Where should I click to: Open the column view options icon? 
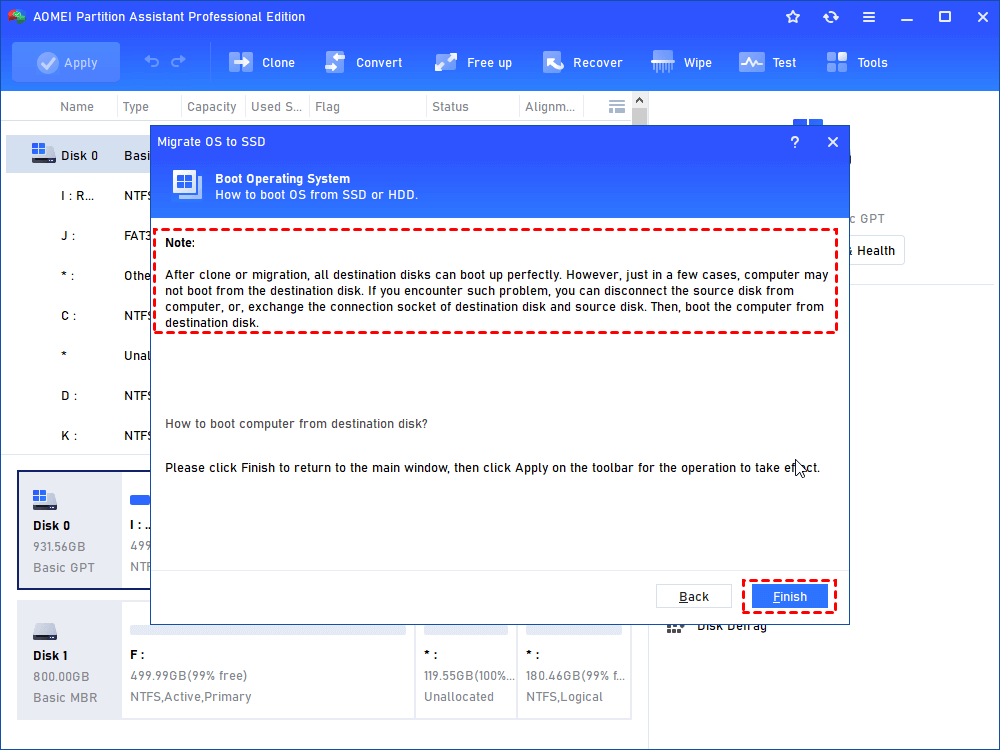[x=617, y=107]
